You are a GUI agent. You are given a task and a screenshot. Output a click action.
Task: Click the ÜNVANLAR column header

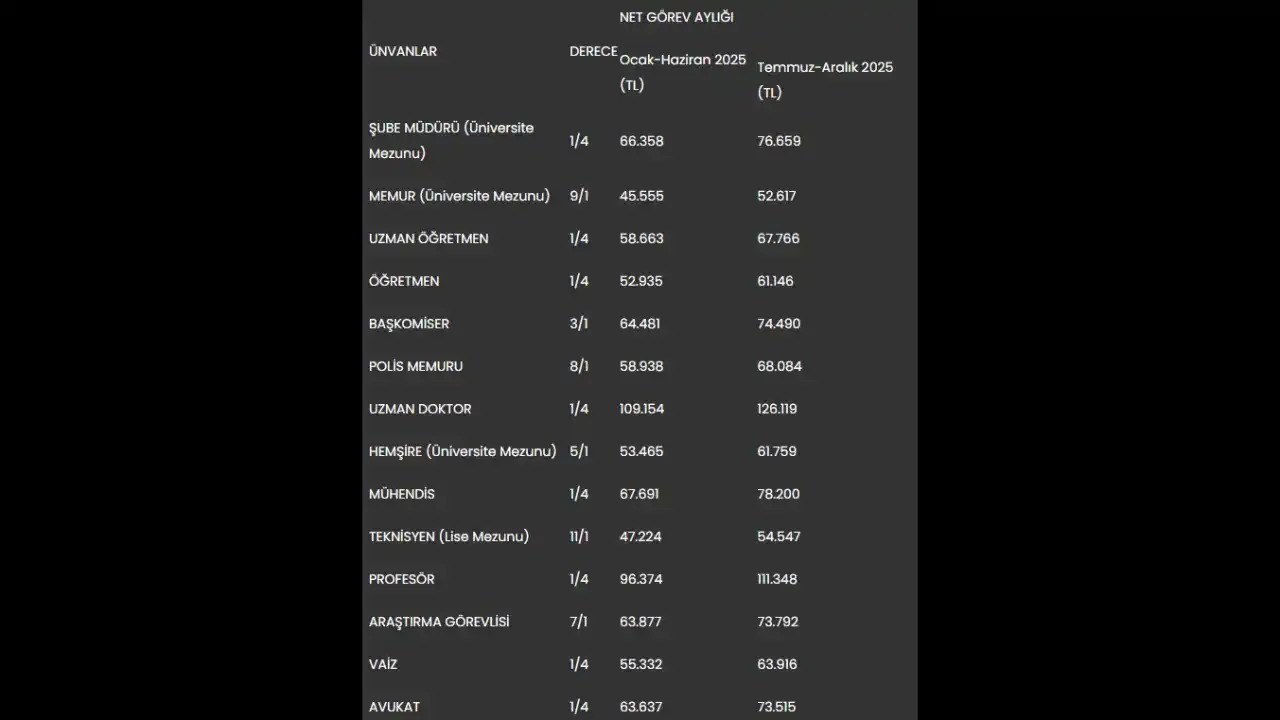[x=403, y=51]
